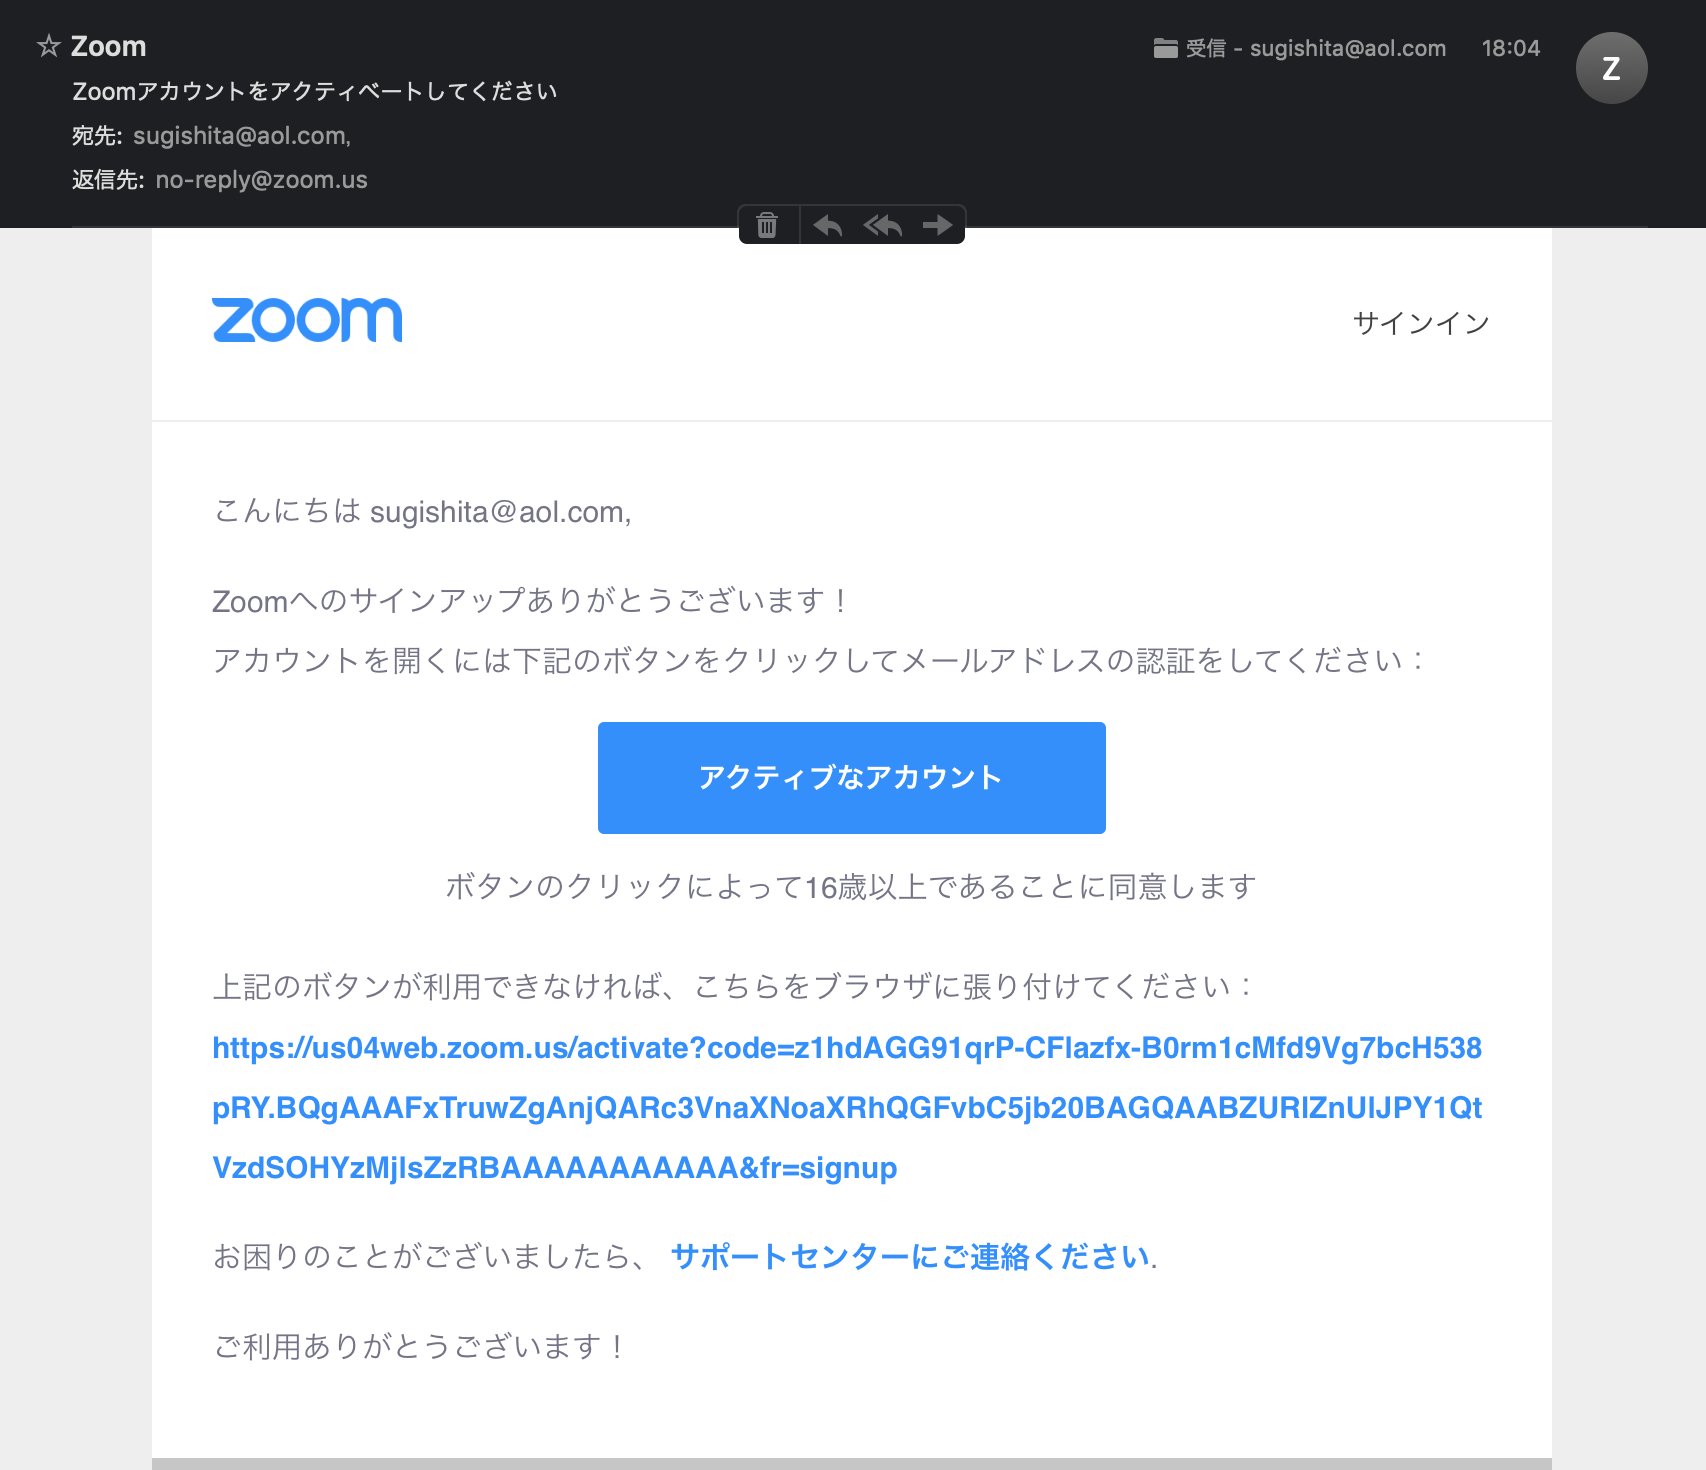Star this Zoom message

coord(48,46)
